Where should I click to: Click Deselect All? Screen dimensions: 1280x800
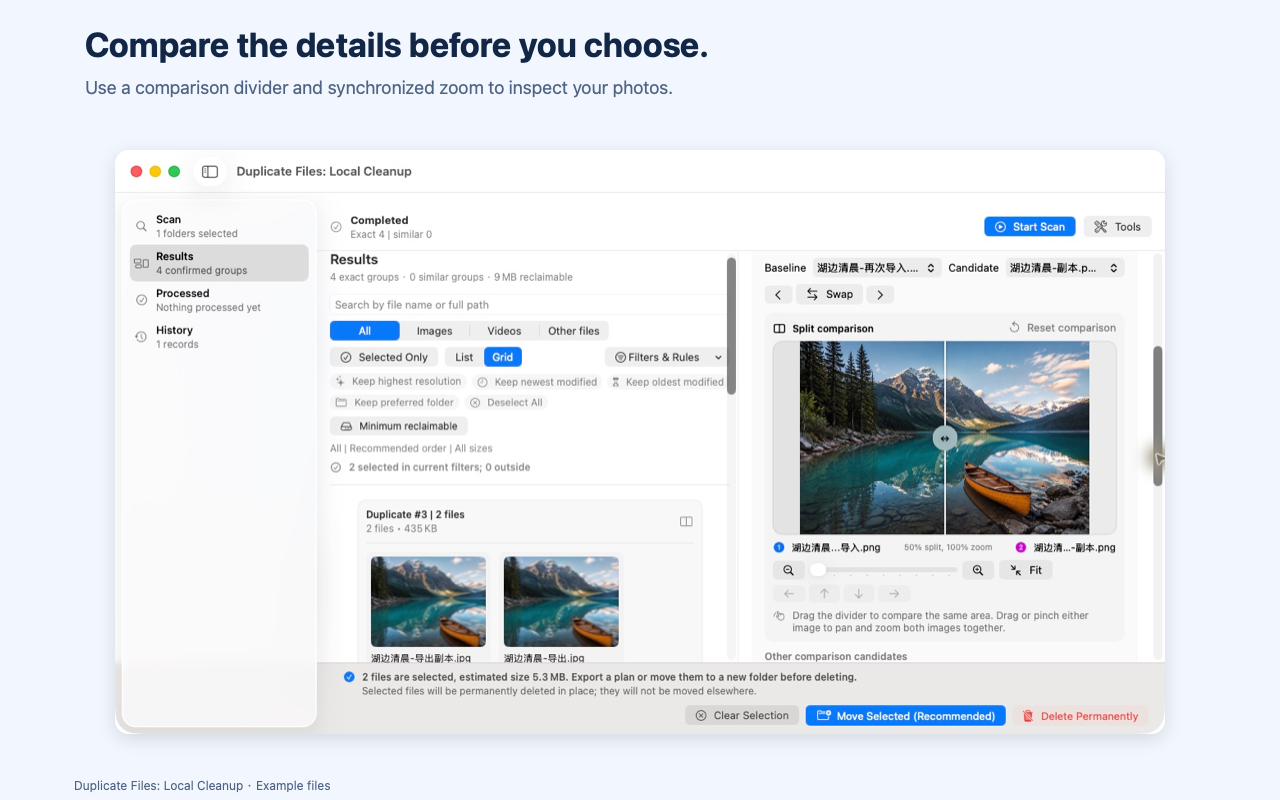[x=506, y=403]
